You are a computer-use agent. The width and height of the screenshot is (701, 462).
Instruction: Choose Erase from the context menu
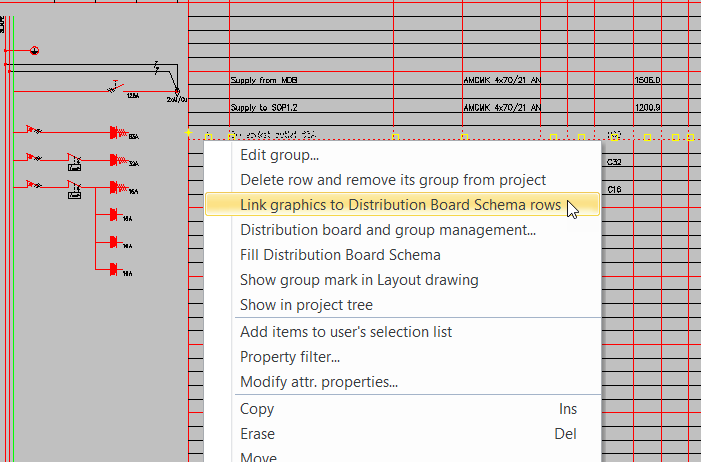(x=257, y=434)
